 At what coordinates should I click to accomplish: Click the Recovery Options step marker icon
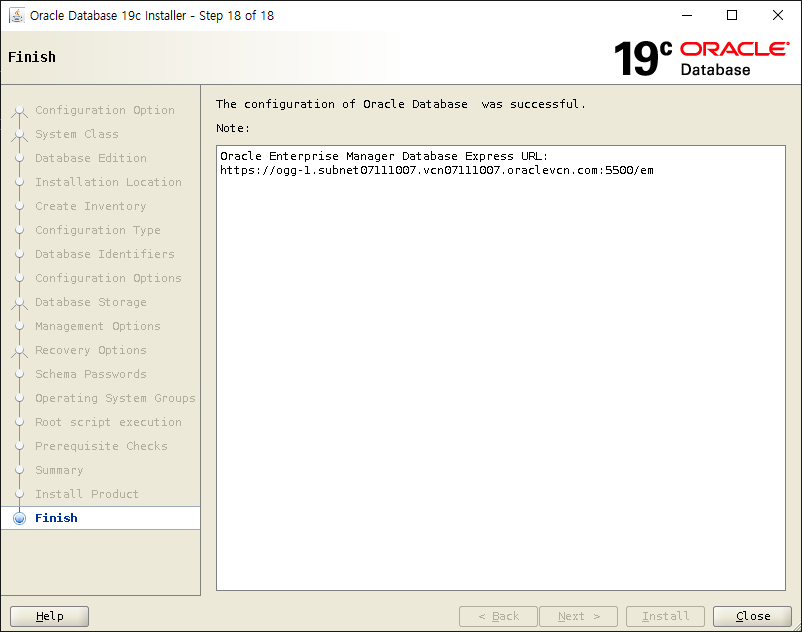(19, 351)
